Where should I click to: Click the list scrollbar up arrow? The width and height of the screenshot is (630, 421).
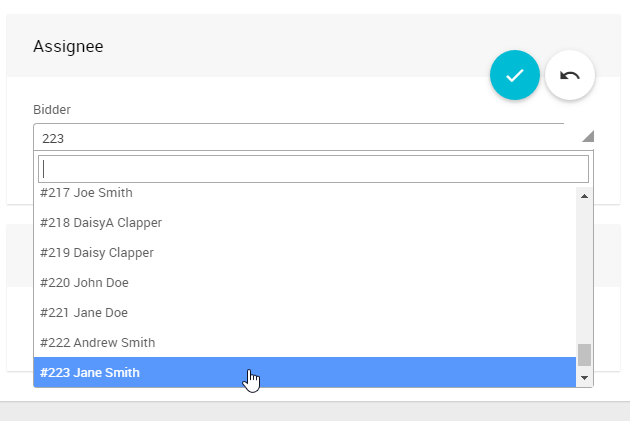coord(584,195)
